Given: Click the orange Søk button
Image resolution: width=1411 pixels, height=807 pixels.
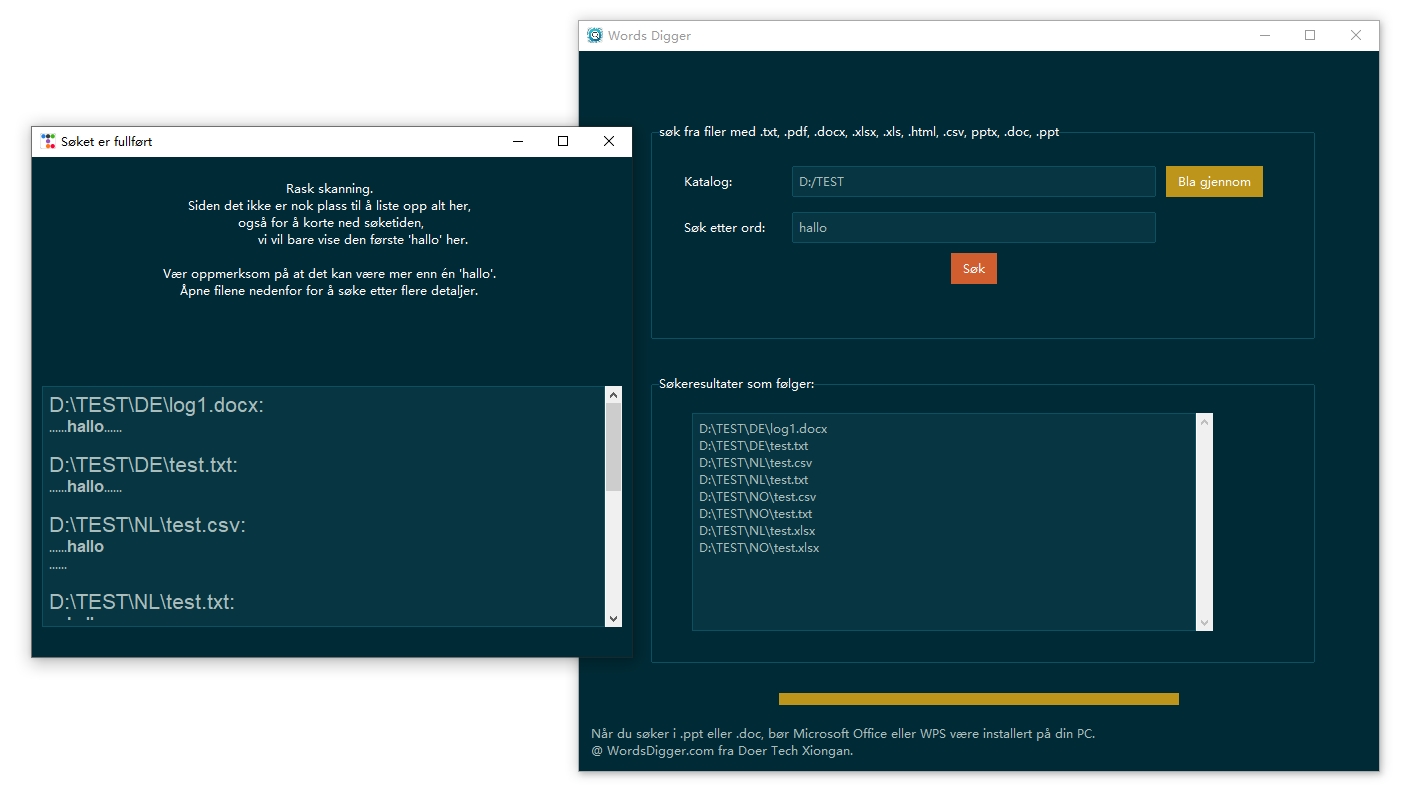Looking at the screenshot, I should [x=974, y=269].
